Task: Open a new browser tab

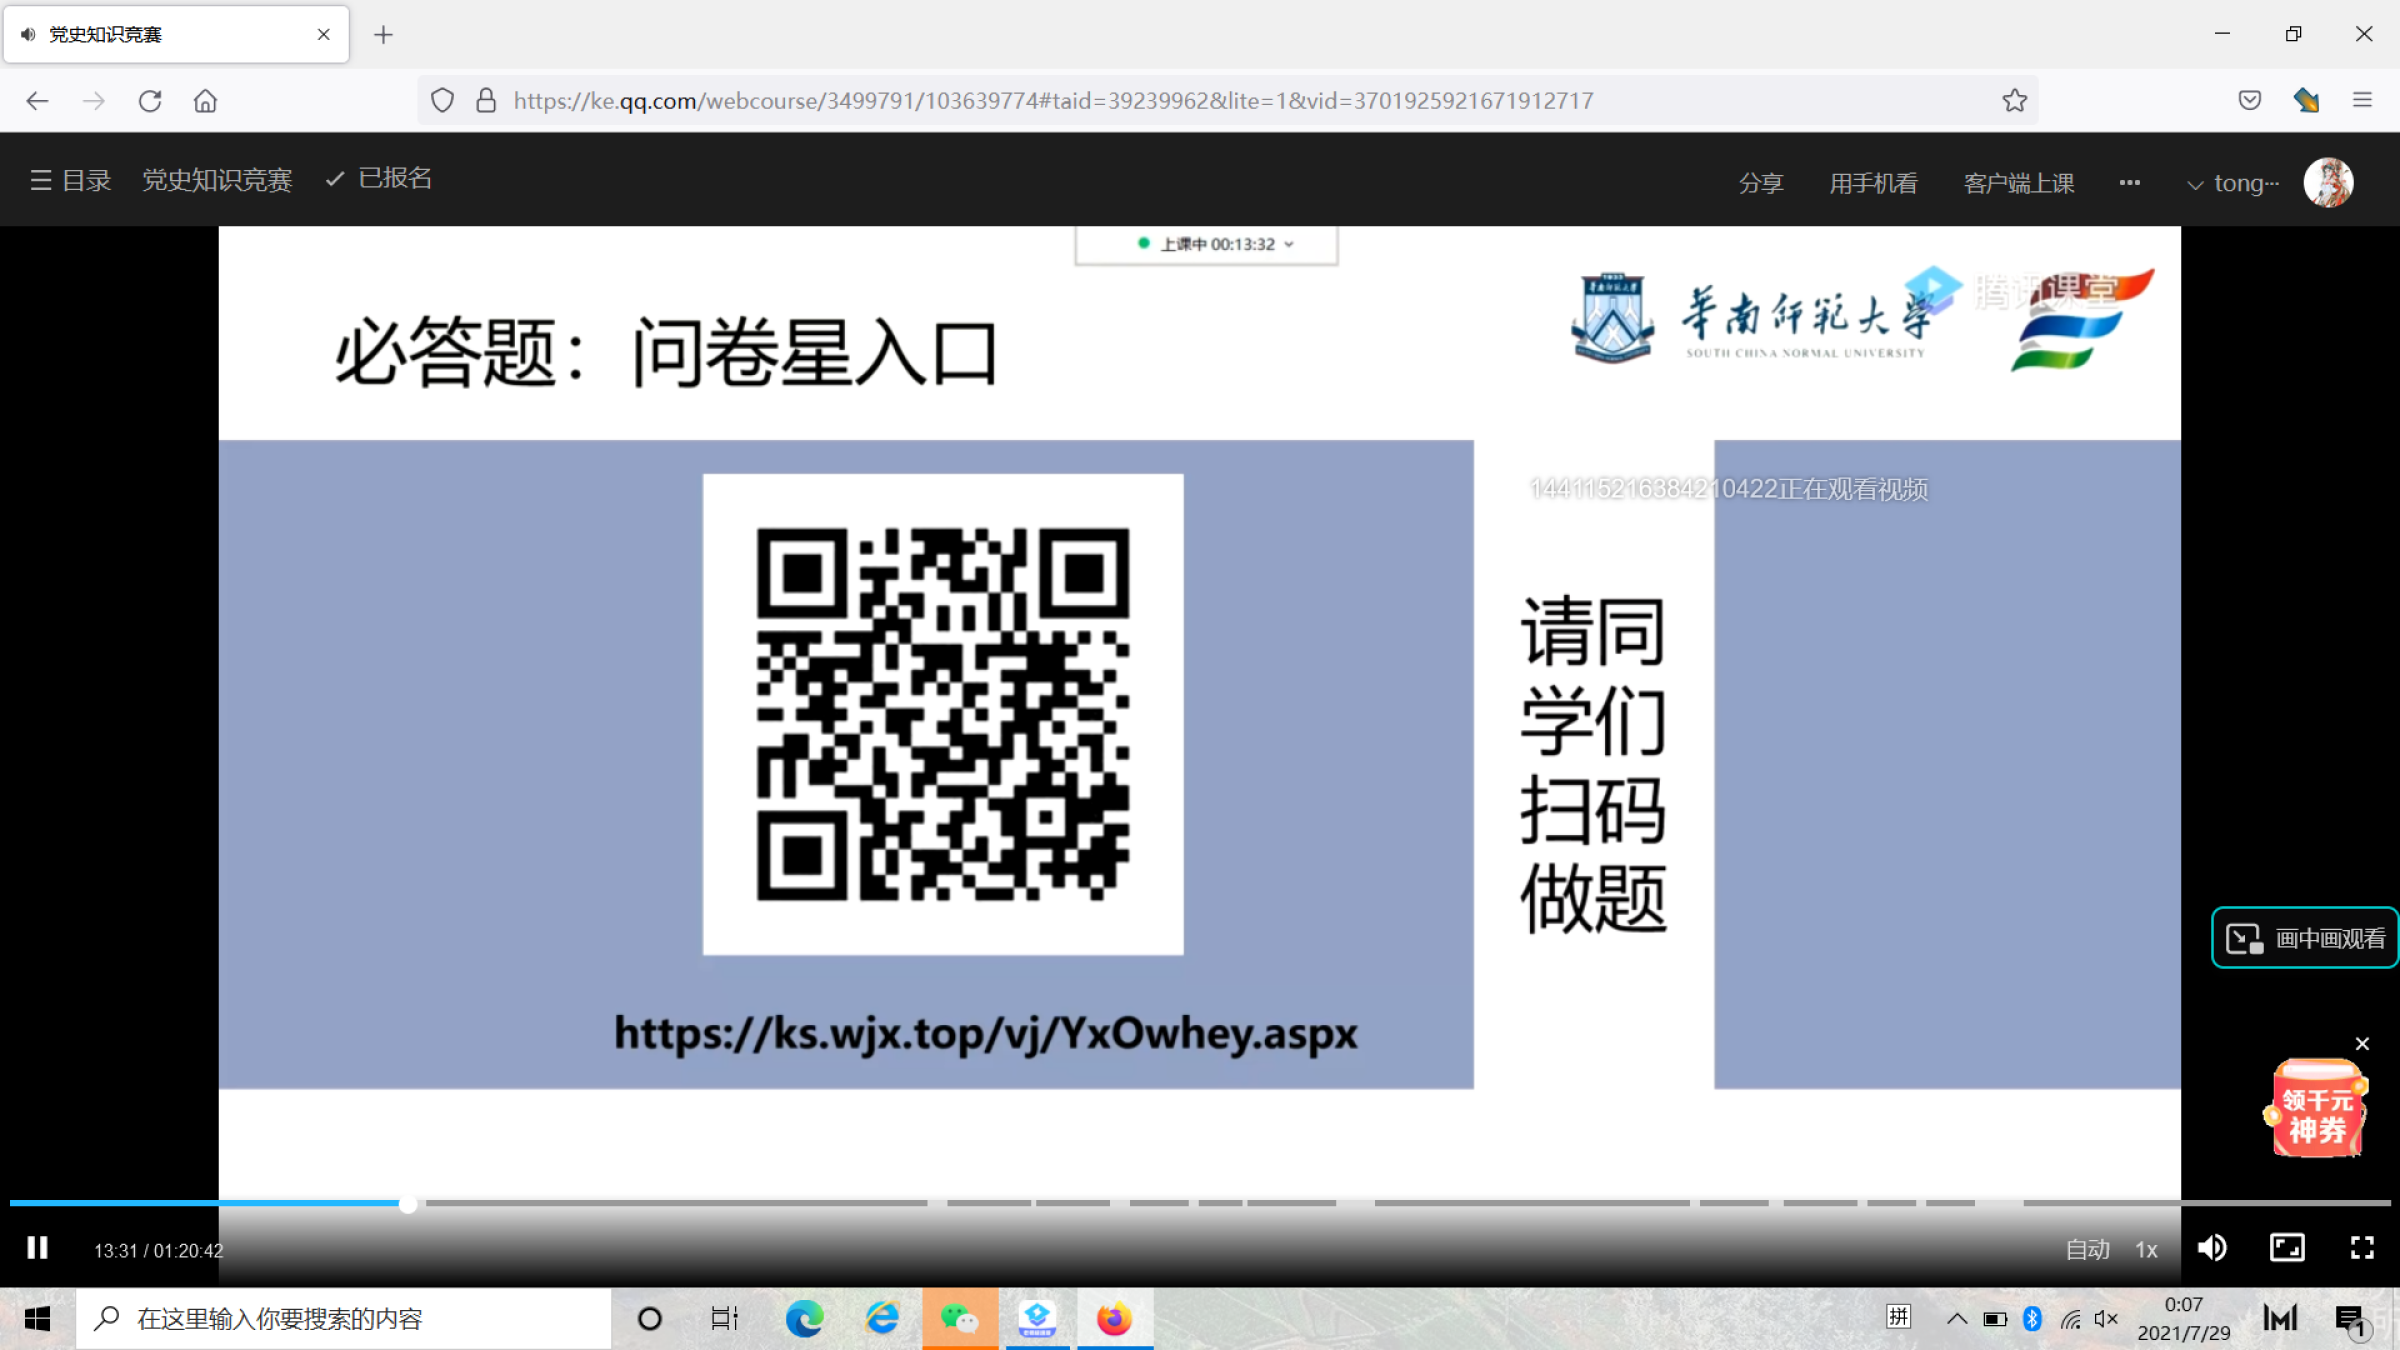Action: [x=383, y=35]
